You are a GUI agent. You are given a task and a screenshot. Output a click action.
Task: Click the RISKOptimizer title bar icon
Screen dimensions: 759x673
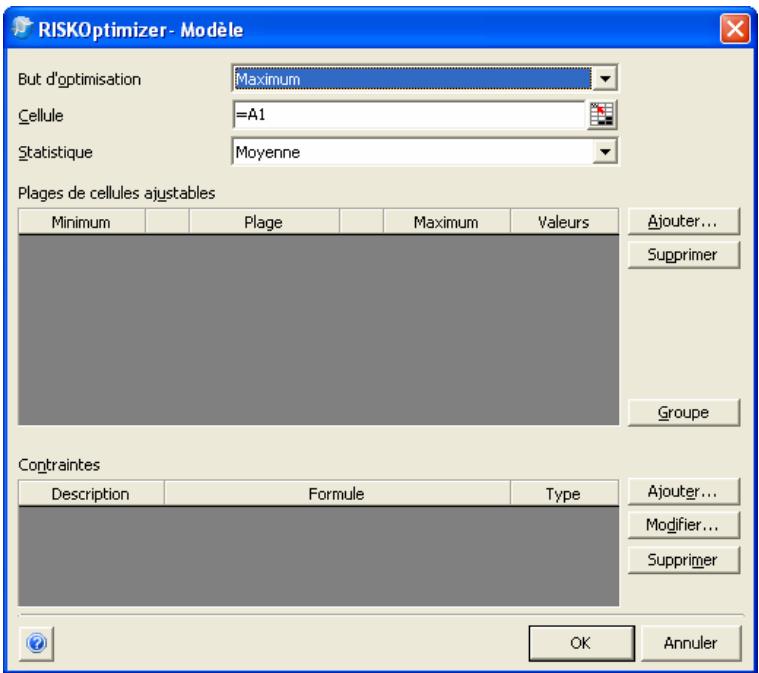tap(22, 28)
